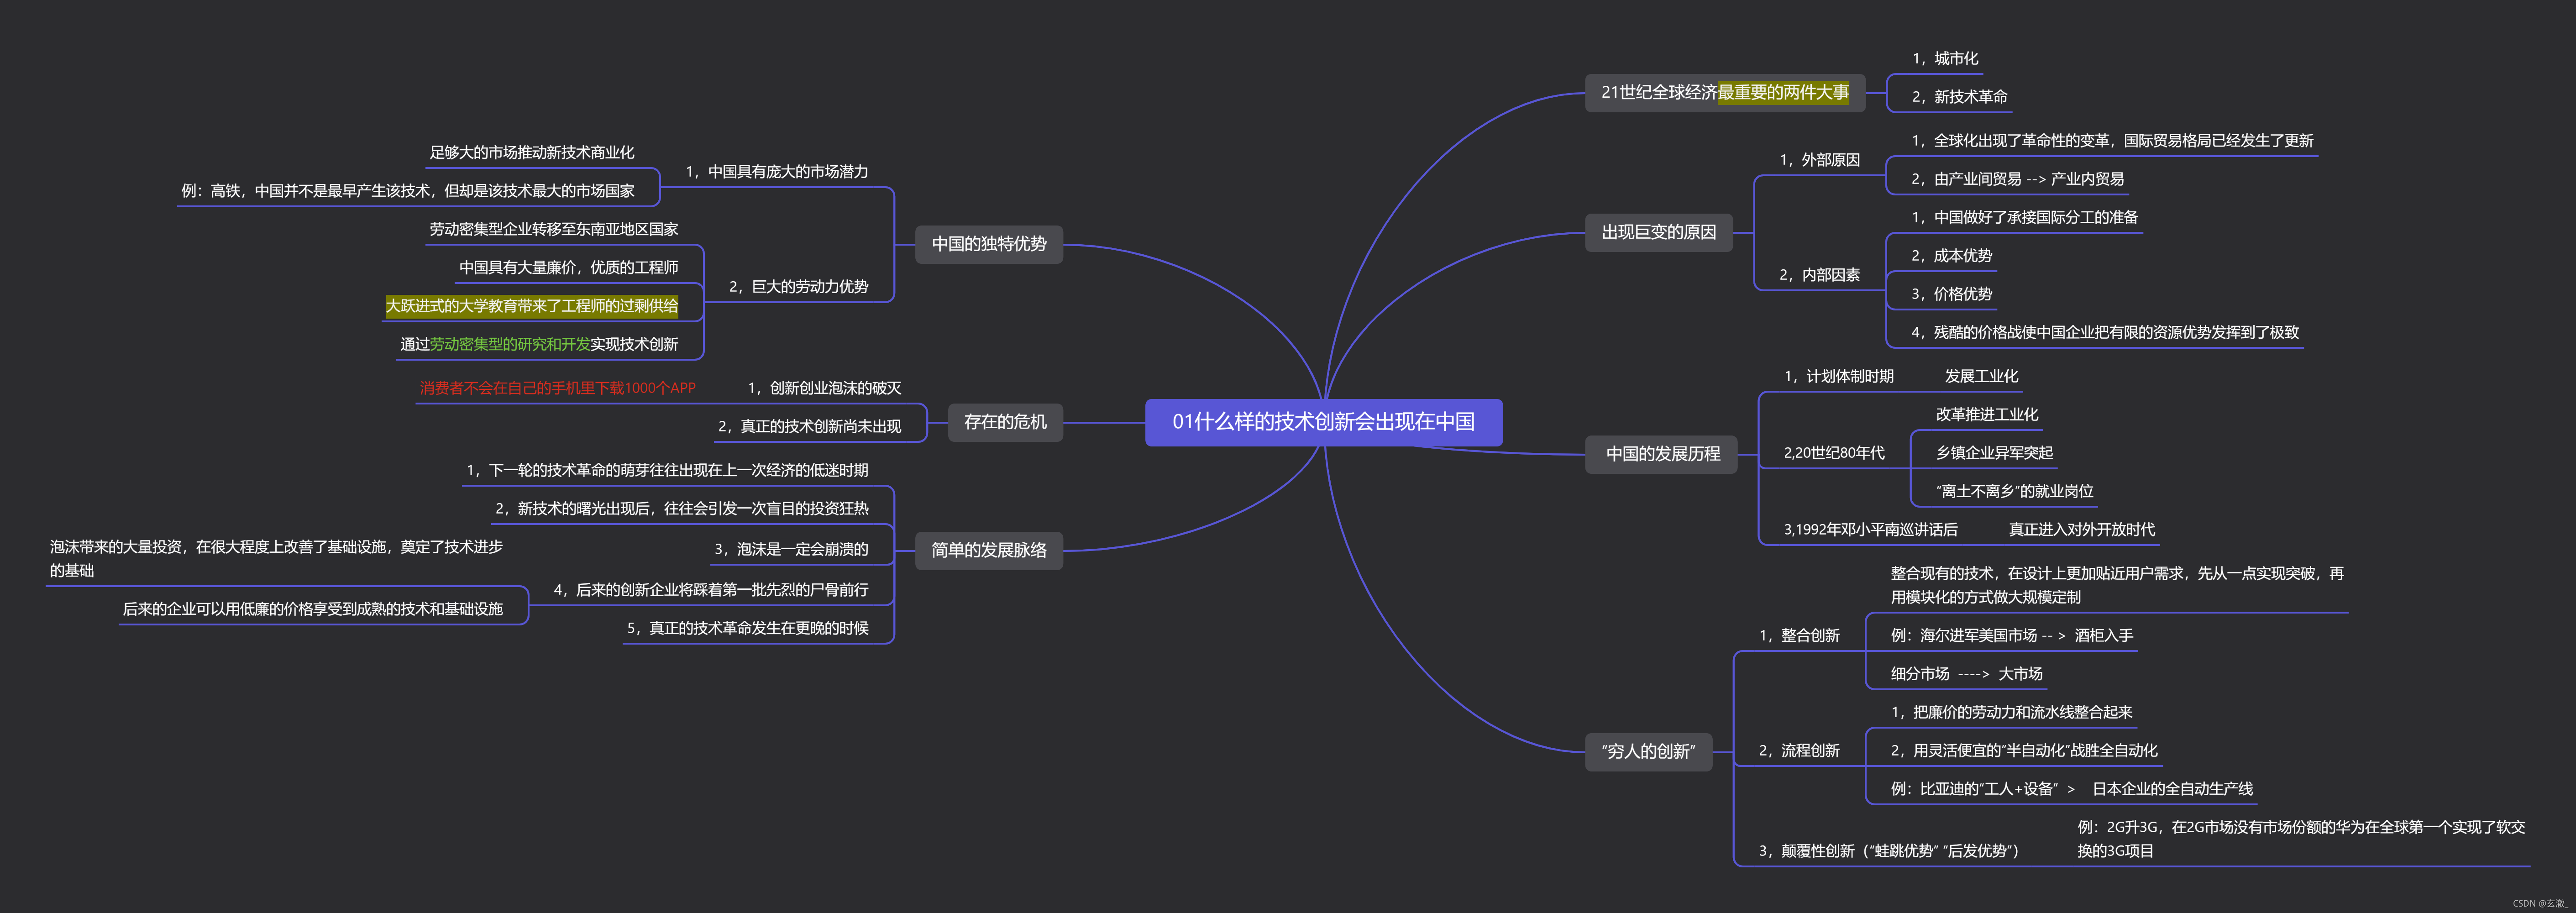
Task: Click red text 消费者不会在自己的手机里下载1000个APP
Action: [557, 388]
